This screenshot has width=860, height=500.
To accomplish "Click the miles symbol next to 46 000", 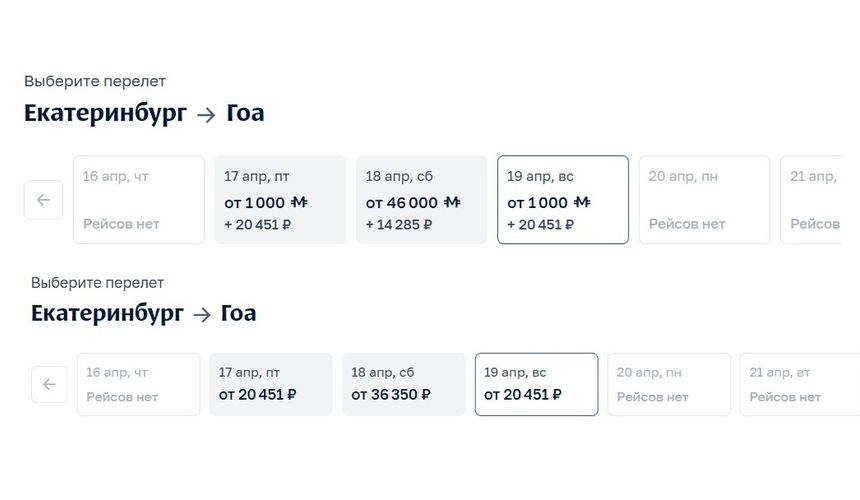I will click(451, 202).
